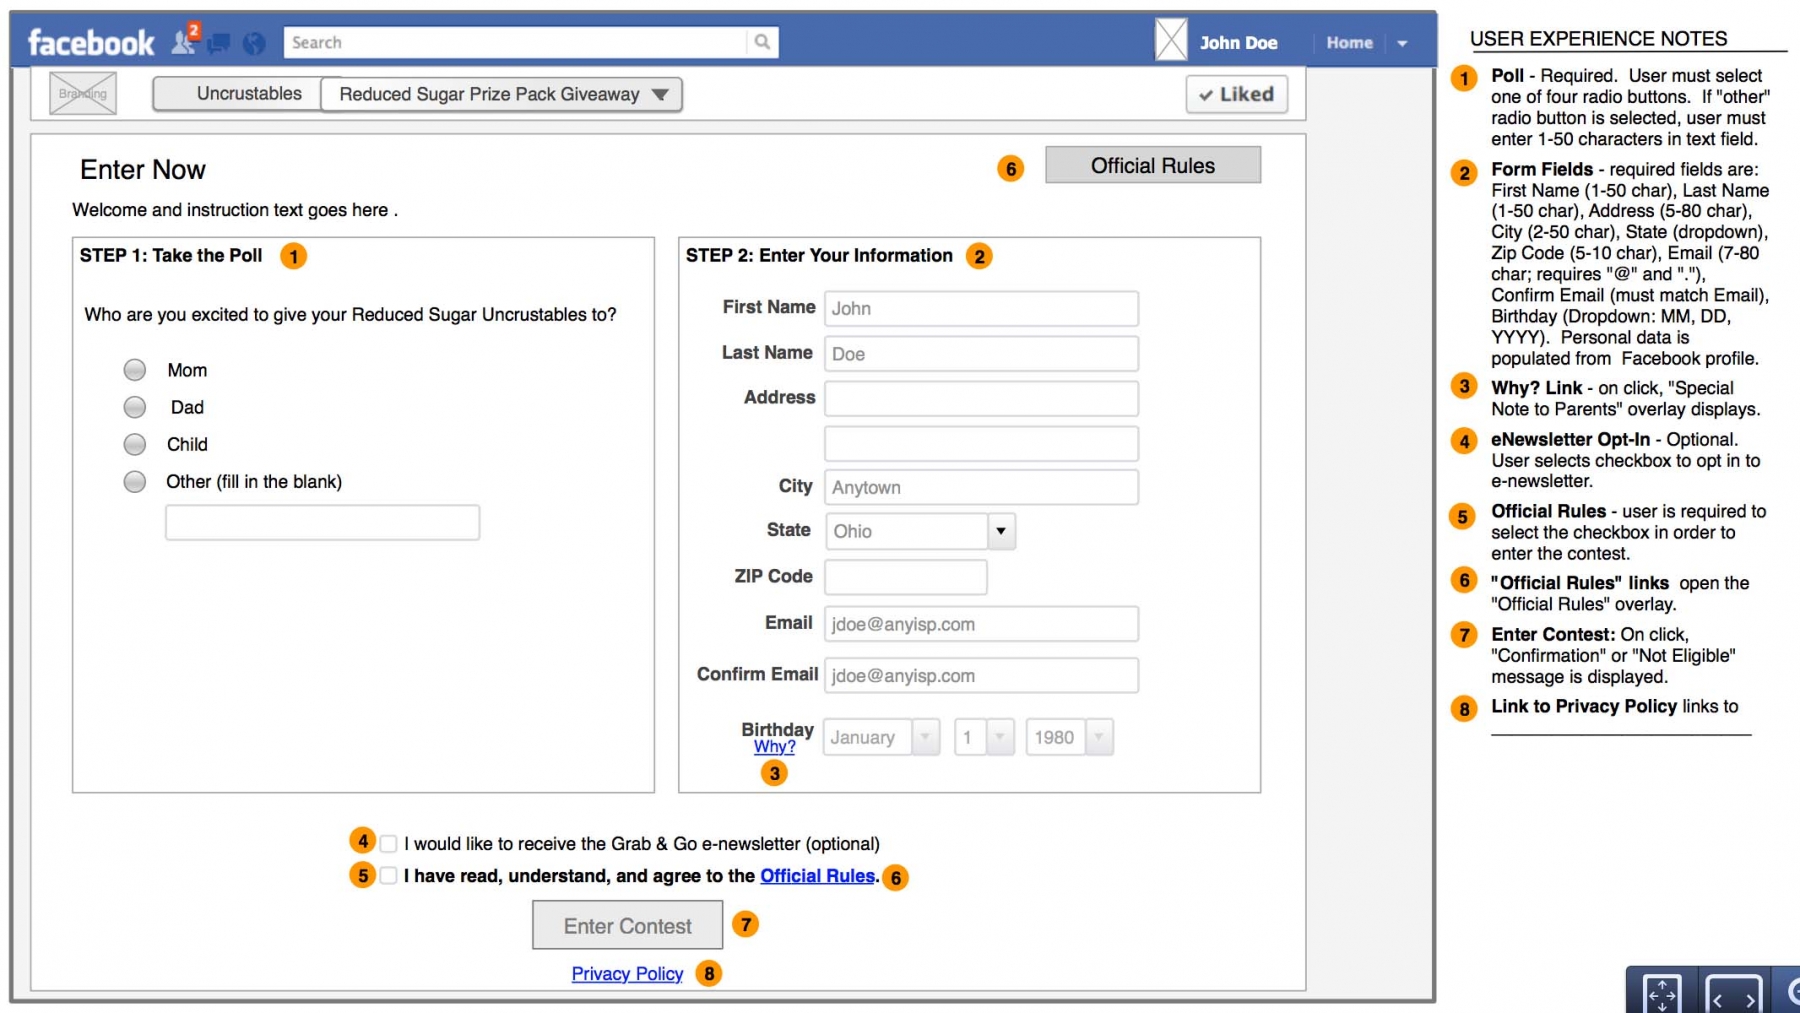Click the Facebook search field

coord(516,42)
